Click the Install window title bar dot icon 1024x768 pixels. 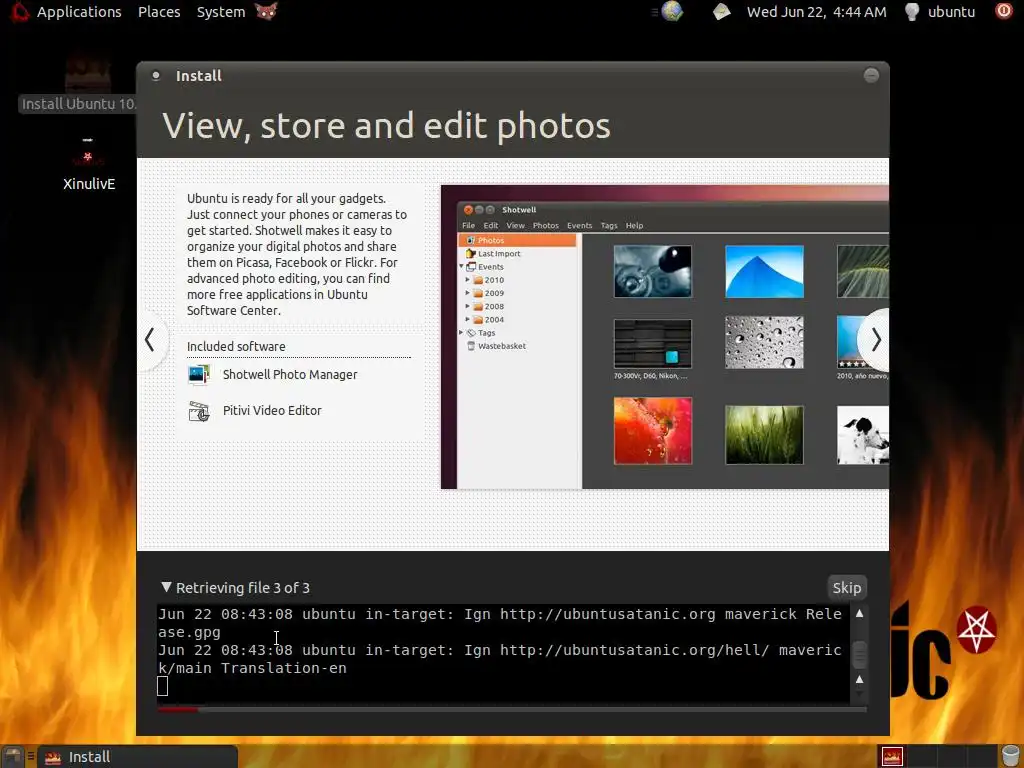click(x=156, y=76)
